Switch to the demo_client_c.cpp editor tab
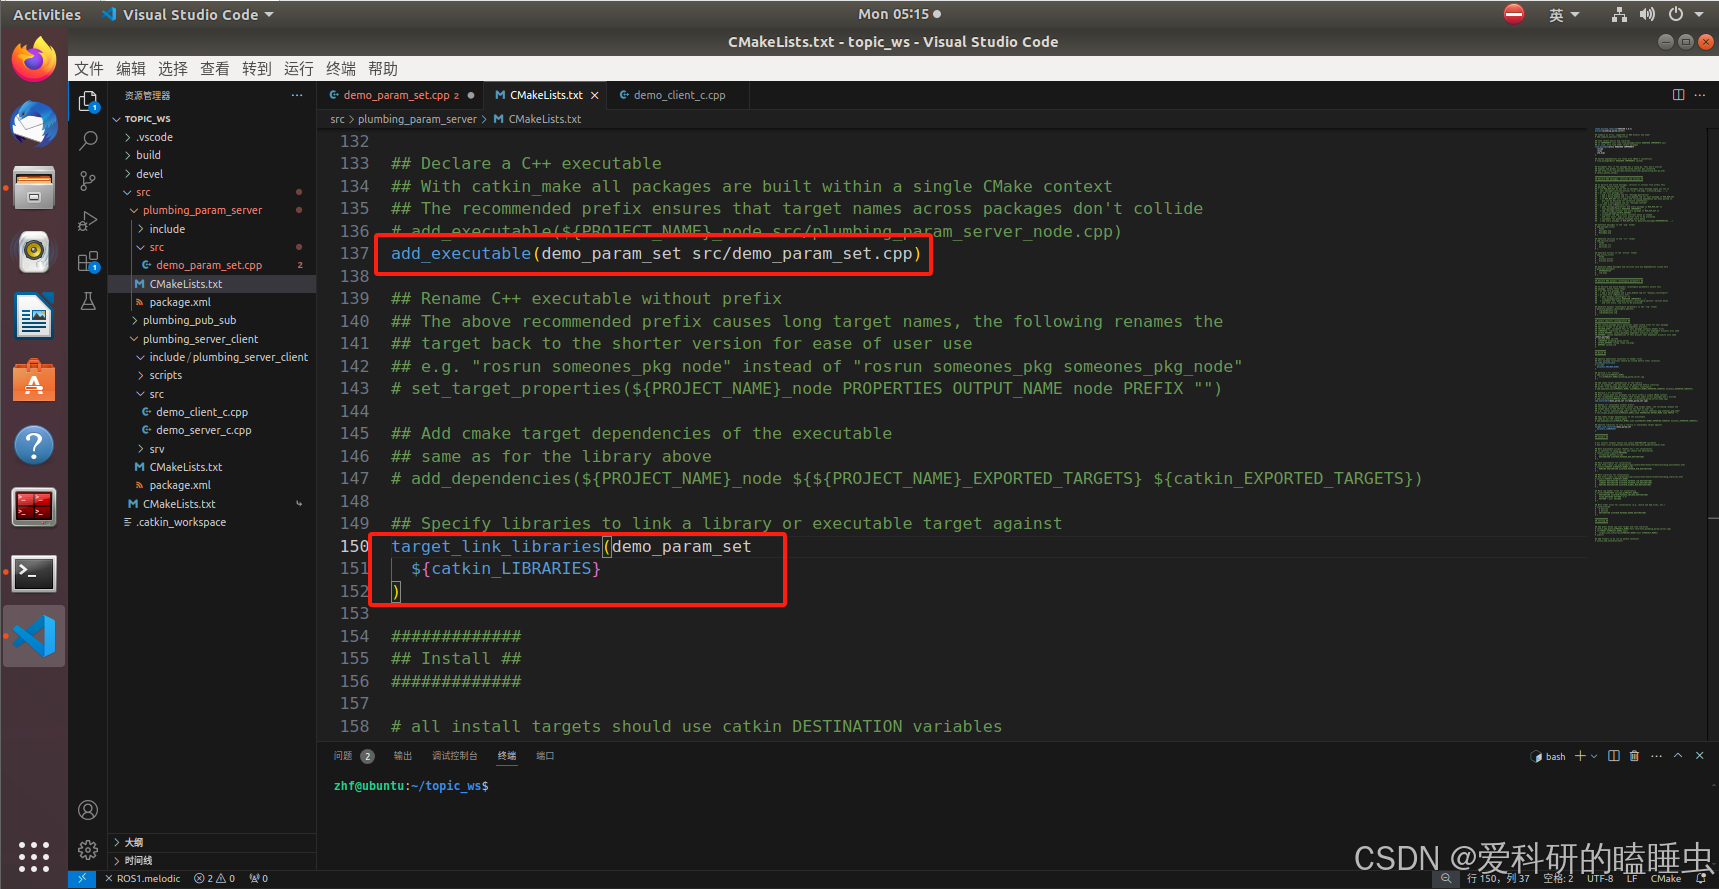Screen dimensions: 1719x889 click(679, 96)
